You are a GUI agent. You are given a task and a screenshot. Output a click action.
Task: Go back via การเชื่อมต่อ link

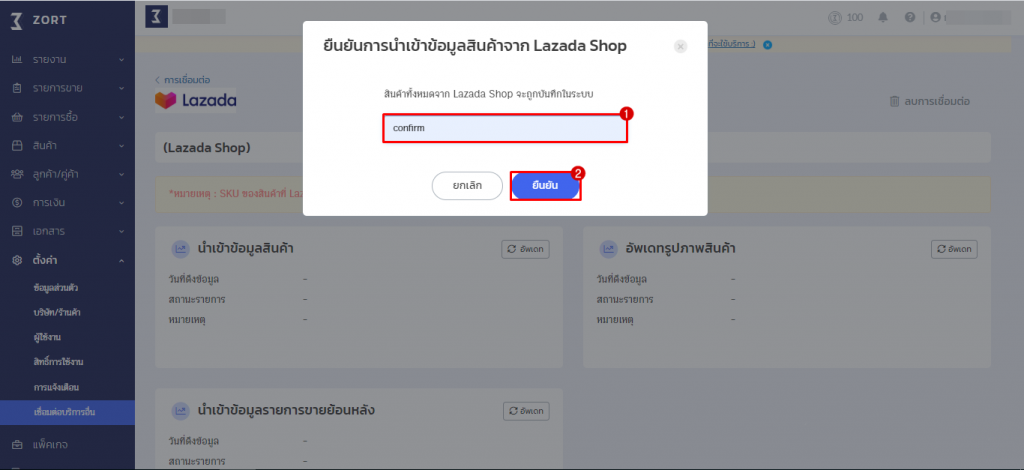pyautogui.click(x=183, y=80)
